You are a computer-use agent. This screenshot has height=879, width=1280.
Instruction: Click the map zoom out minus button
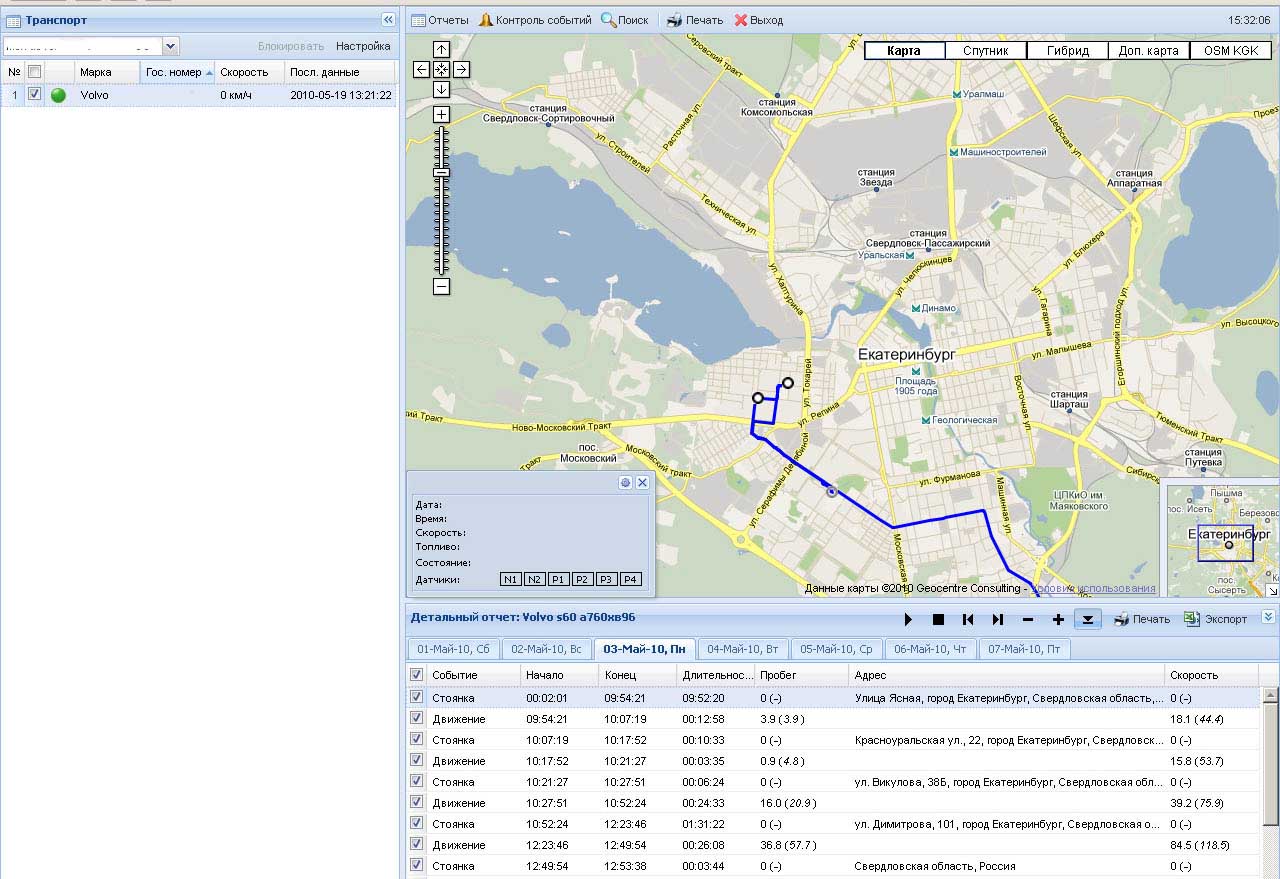(441, 287)
